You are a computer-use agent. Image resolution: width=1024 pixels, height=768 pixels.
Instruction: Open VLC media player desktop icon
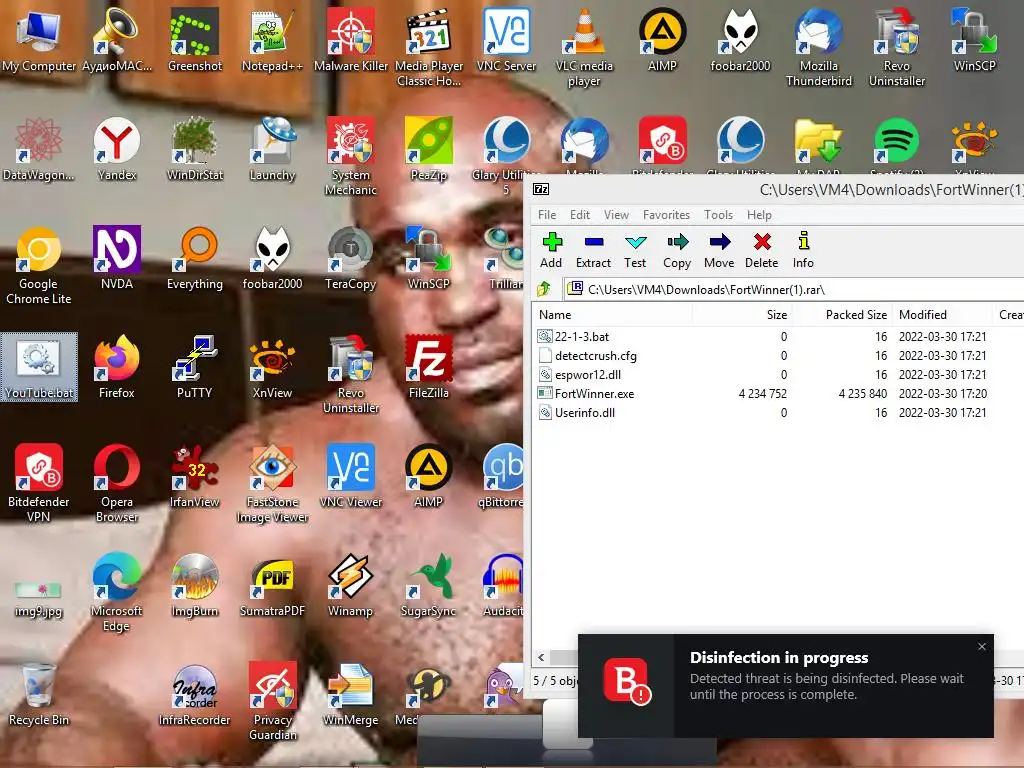(x=584, y=47)
